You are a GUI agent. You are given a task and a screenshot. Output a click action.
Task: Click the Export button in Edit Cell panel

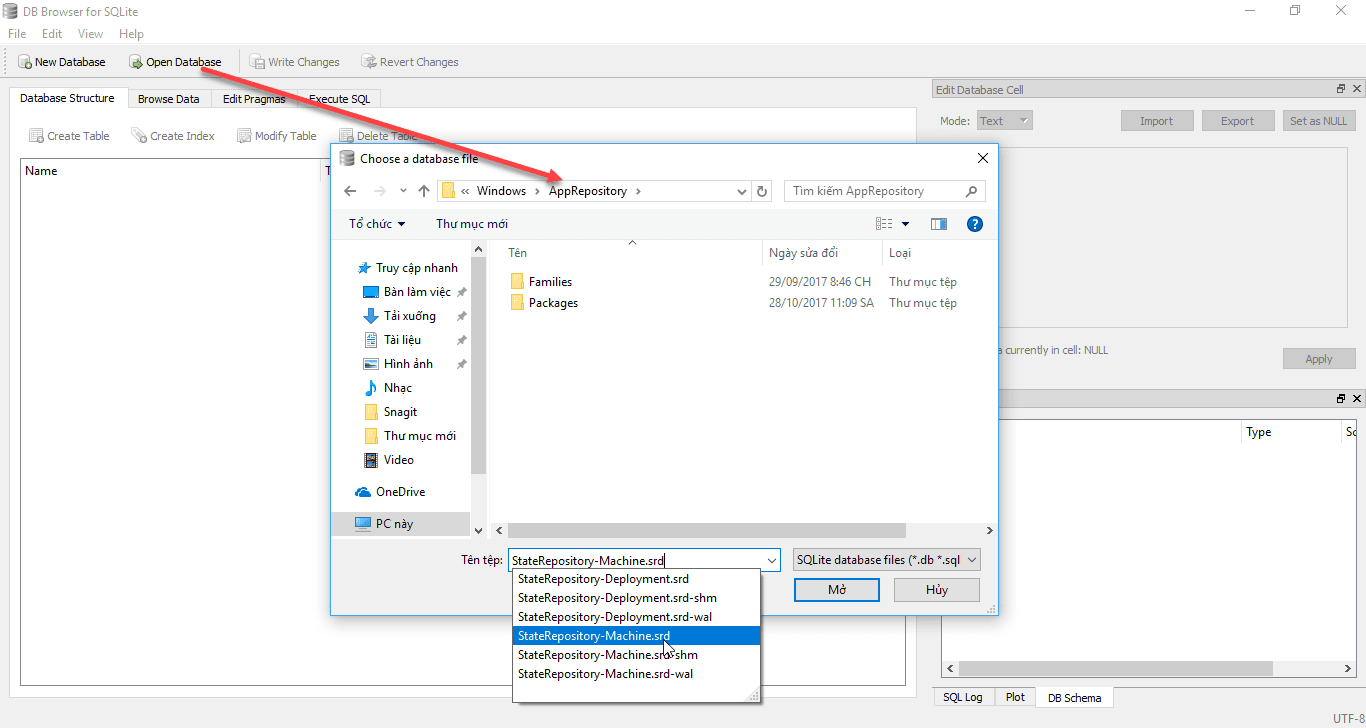pos(1237,121)
